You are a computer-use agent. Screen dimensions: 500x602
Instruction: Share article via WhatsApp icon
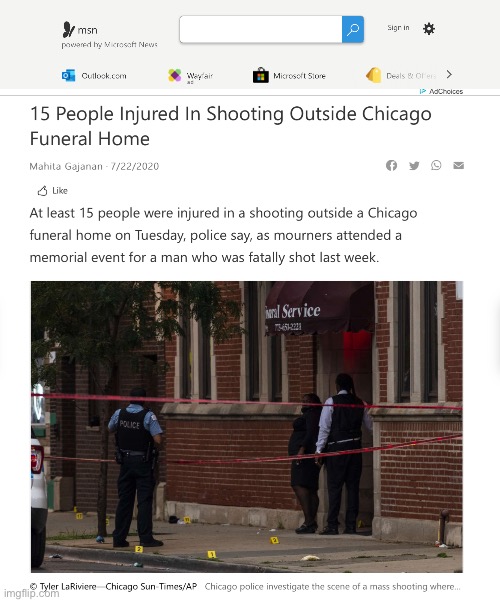[x=436, y=165]
